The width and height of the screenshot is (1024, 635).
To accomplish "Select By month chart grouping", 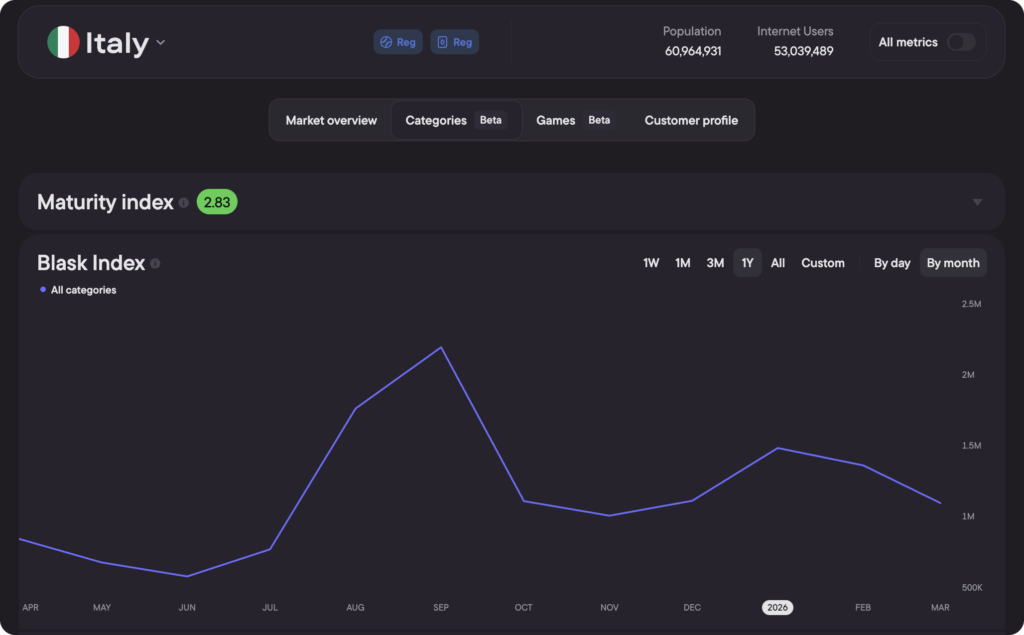I will pyautogui.click(x=953, y=263).
